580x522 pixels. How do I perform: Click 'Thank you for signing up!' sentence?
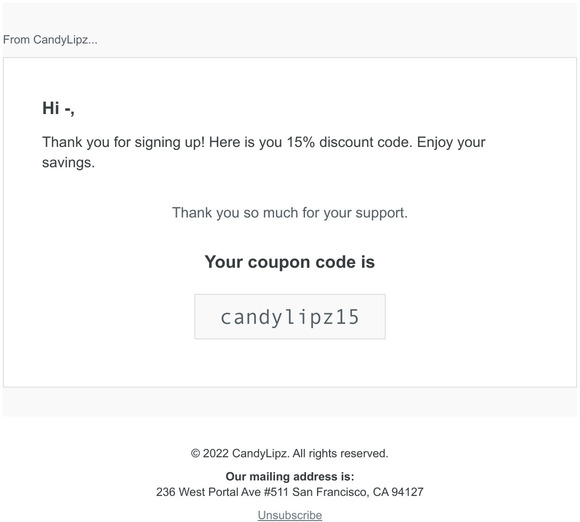123,142
